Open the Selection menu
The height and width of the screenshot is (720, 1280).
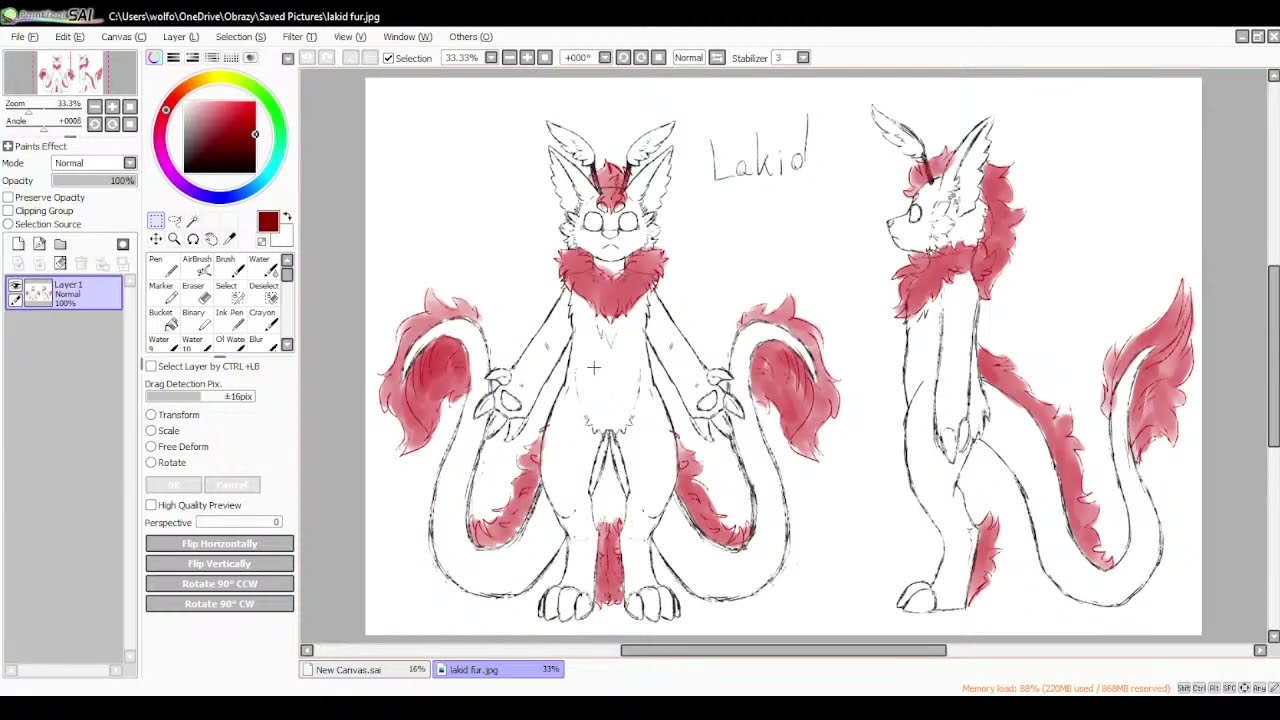(x=241, y=37)
